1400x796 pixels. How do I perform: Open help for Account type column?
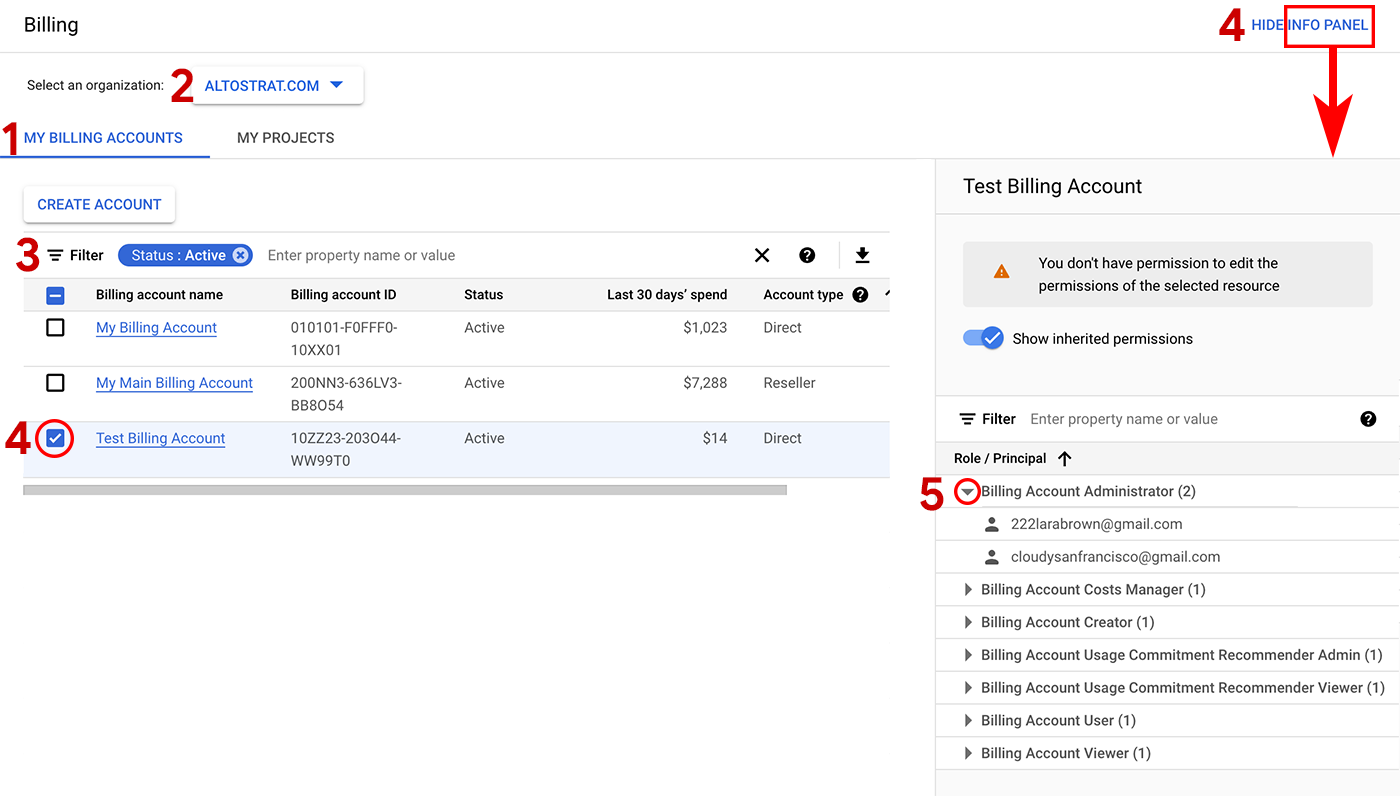859,294
